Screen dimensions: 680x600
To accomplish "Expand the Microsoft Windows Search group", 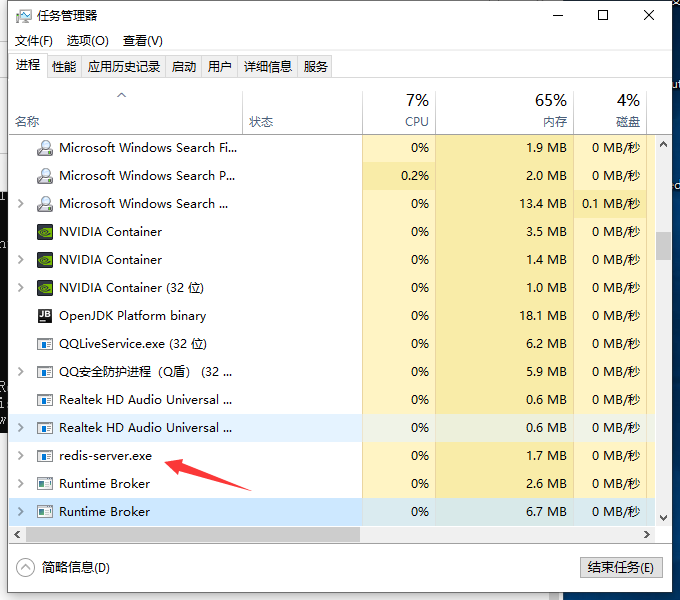I will [20, 204].
